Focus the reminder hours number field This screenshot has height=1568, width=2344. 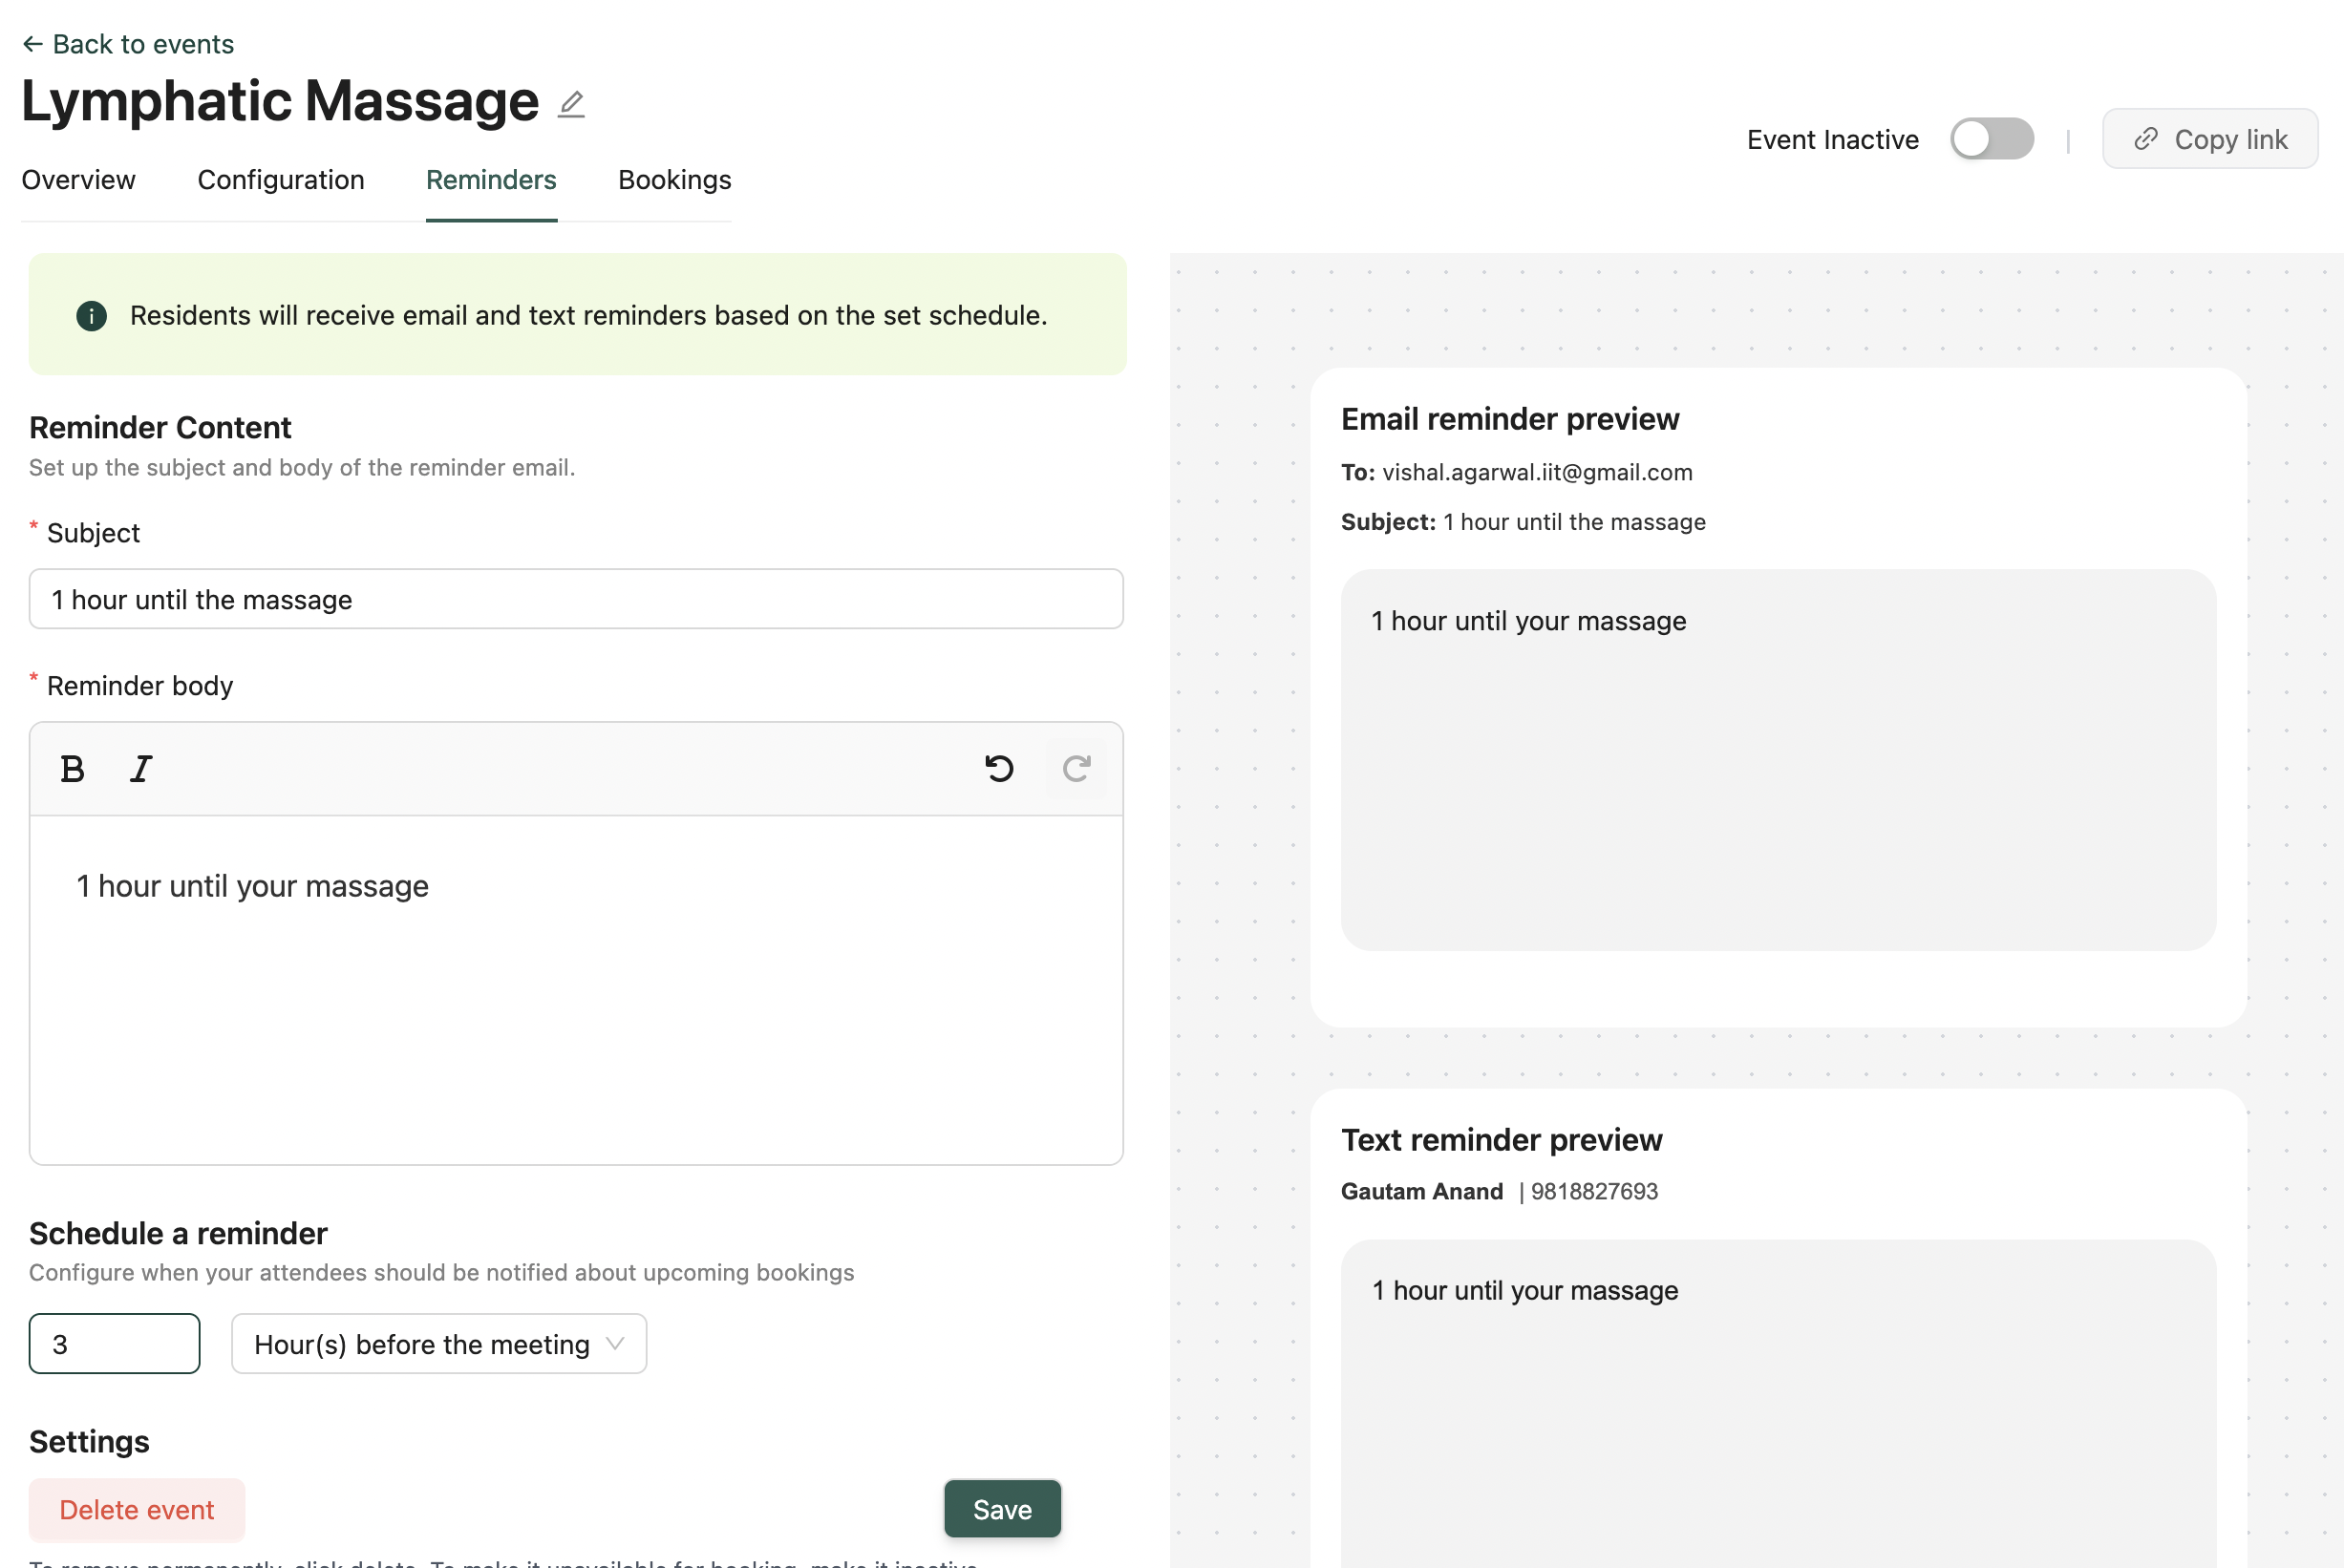(114, 1344)
